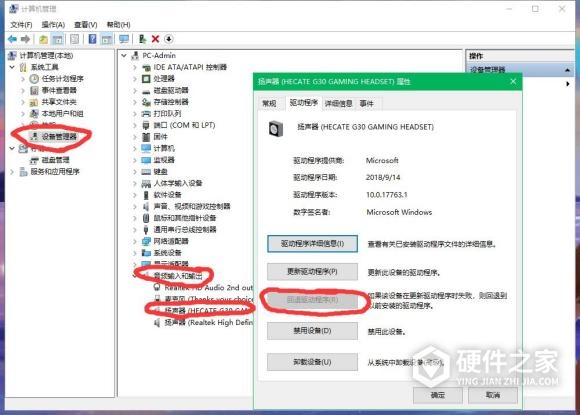This screenshot has height=415, width=580.
Task: Select the 扬声器 (HECATE G30 device entry
Action: pos(209,311)
